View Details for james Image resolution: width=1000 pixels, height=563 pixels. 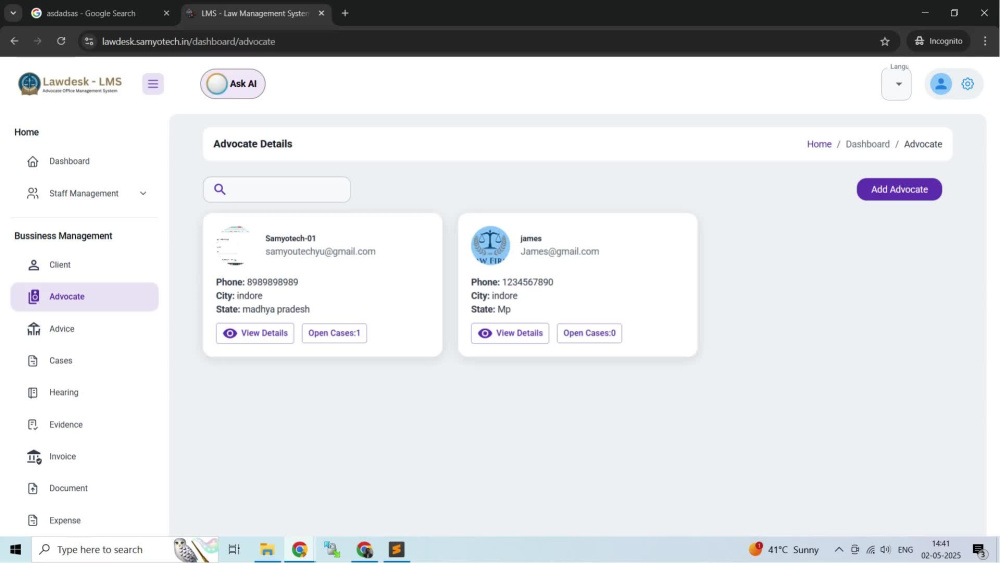click(510, 333)
